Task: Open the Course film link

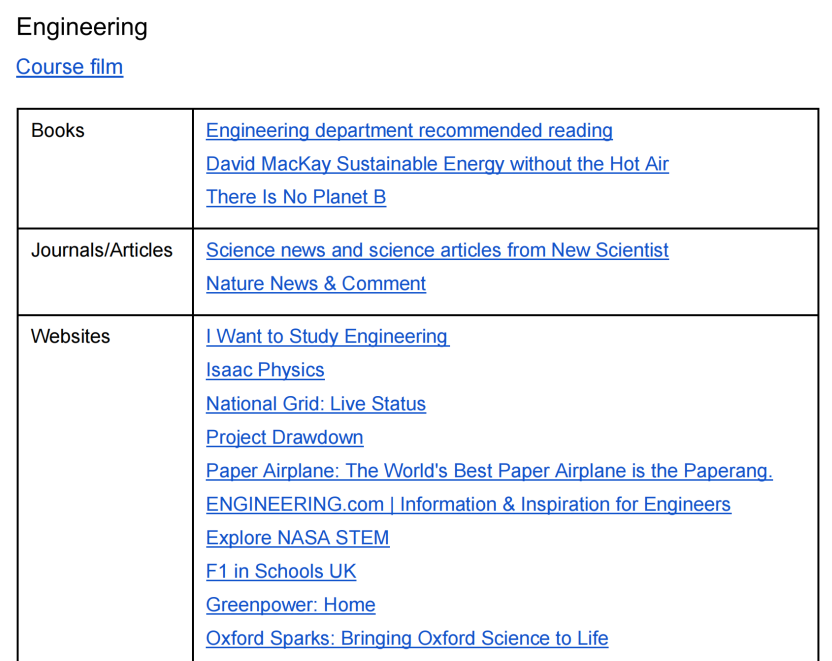Action: coord(70,67)
